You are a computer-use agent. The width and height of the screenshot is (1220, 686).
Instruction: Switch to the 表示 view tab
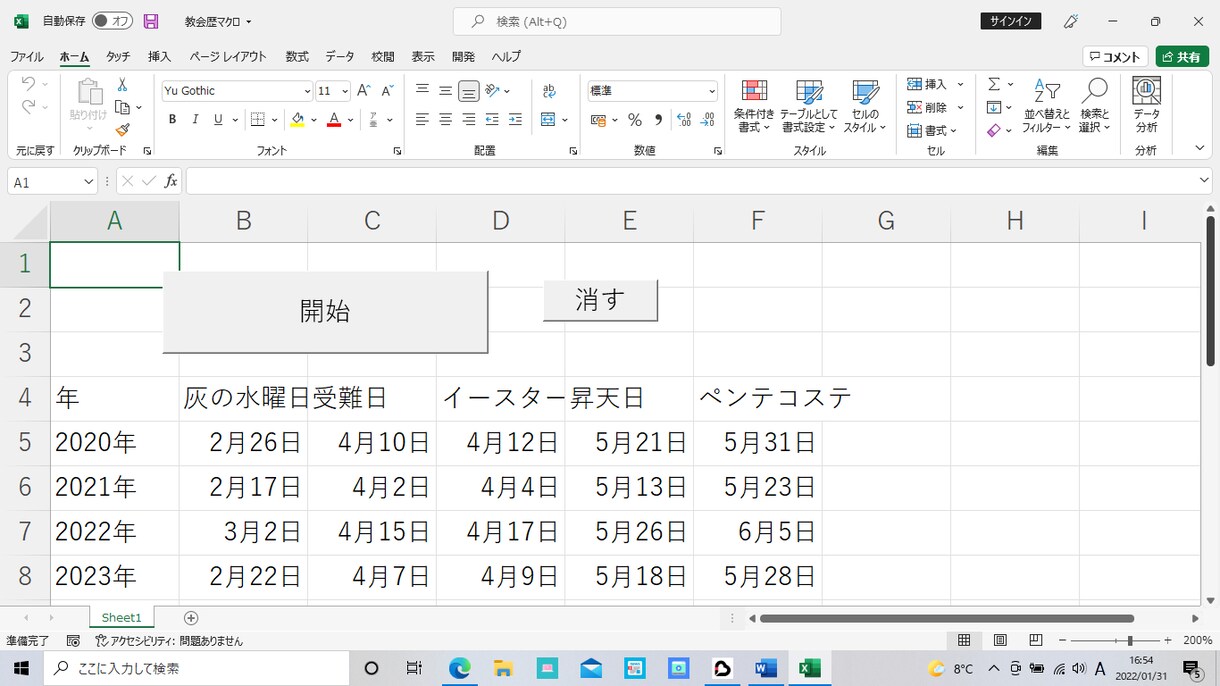coord(423,57)
